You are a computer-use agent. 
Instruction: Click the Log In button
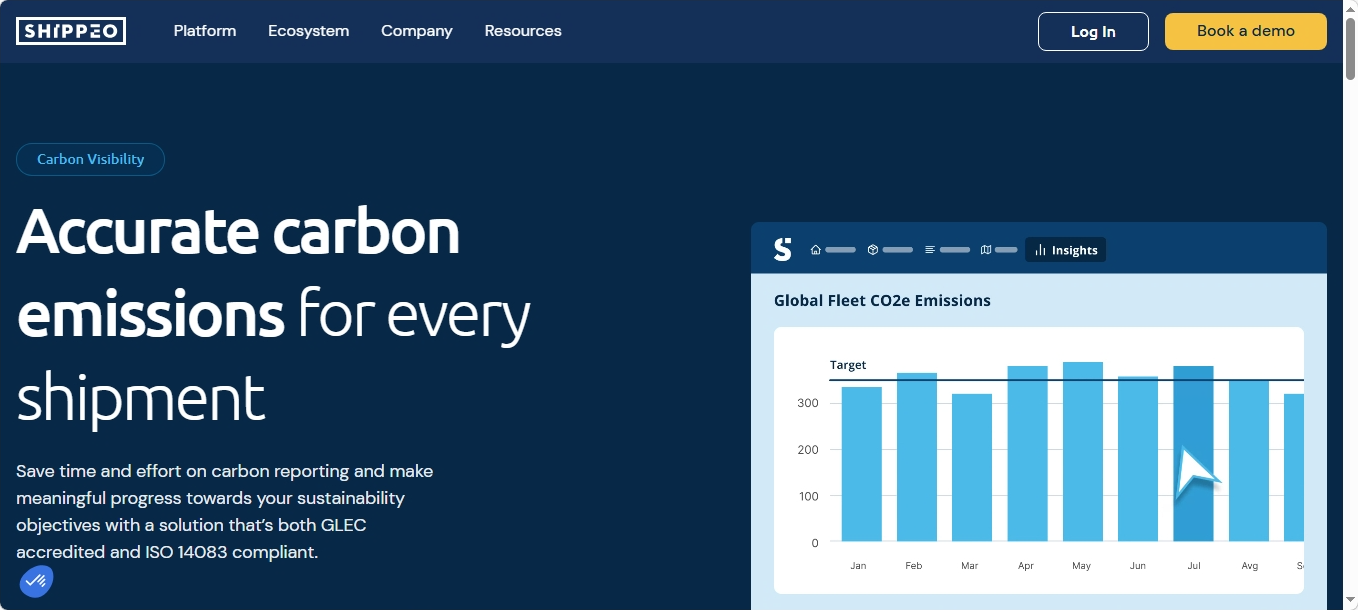coord(1093,31)
